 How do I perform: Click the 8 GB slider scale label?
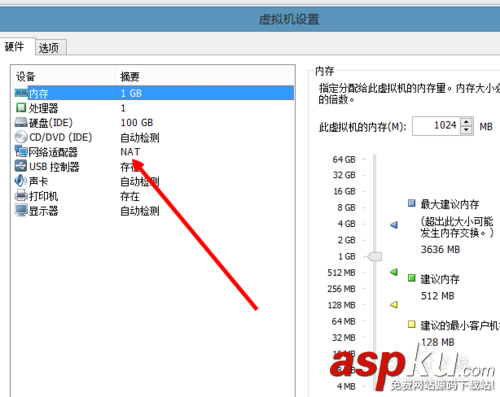click(346, 207)
